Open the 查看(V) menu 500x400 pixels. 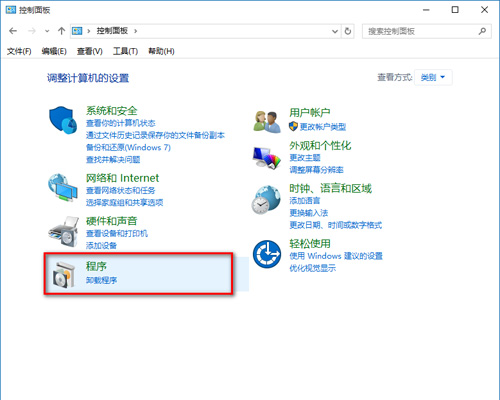tap(90, 51)
